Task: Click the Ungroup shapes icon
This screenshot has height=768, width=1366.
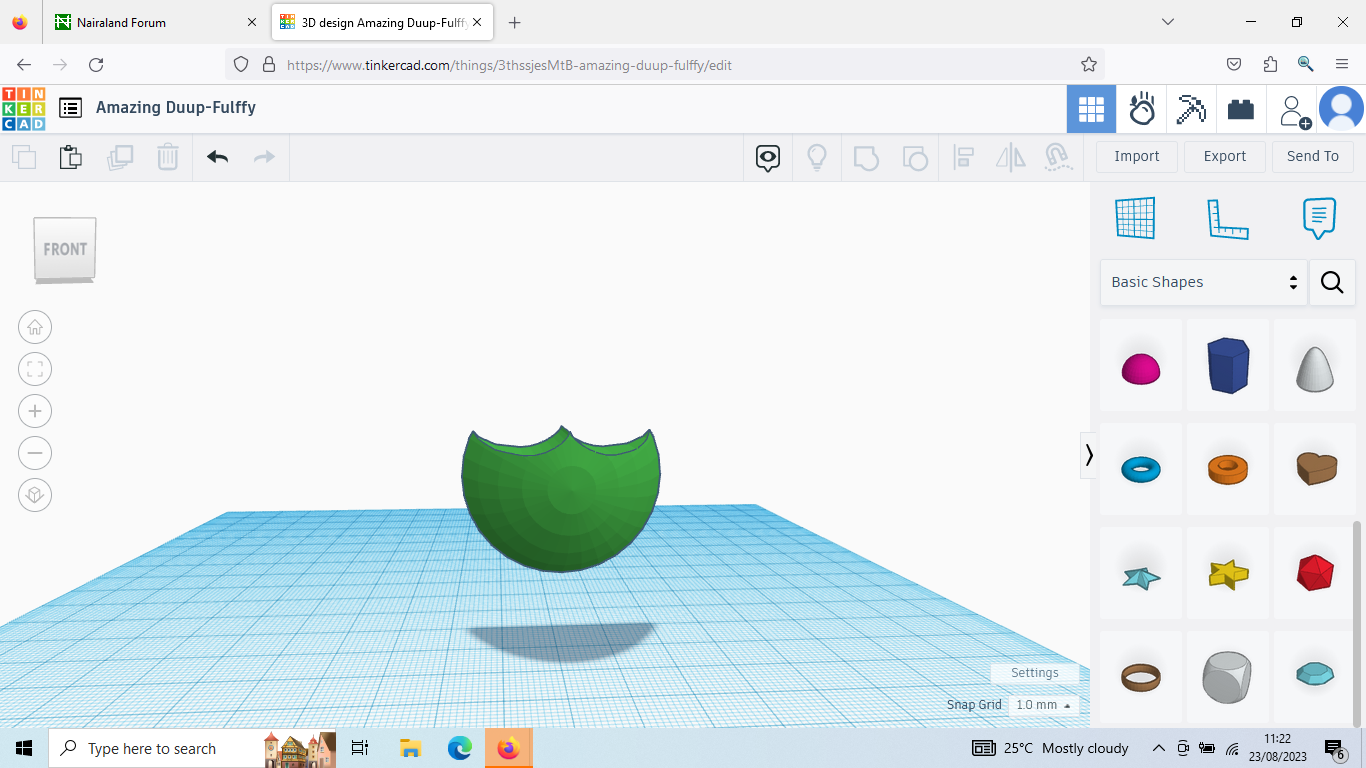Action: click(914, 158)
